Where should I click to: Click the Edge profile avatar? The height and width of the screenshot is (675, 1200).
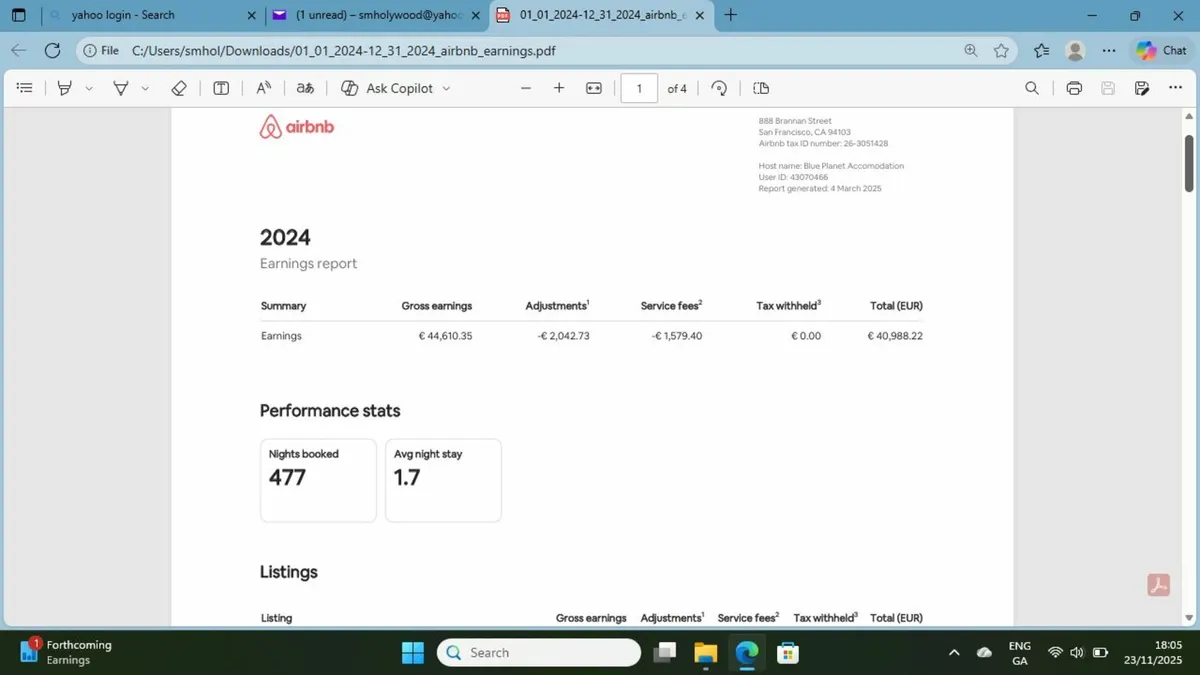[x=1075, y=50]
